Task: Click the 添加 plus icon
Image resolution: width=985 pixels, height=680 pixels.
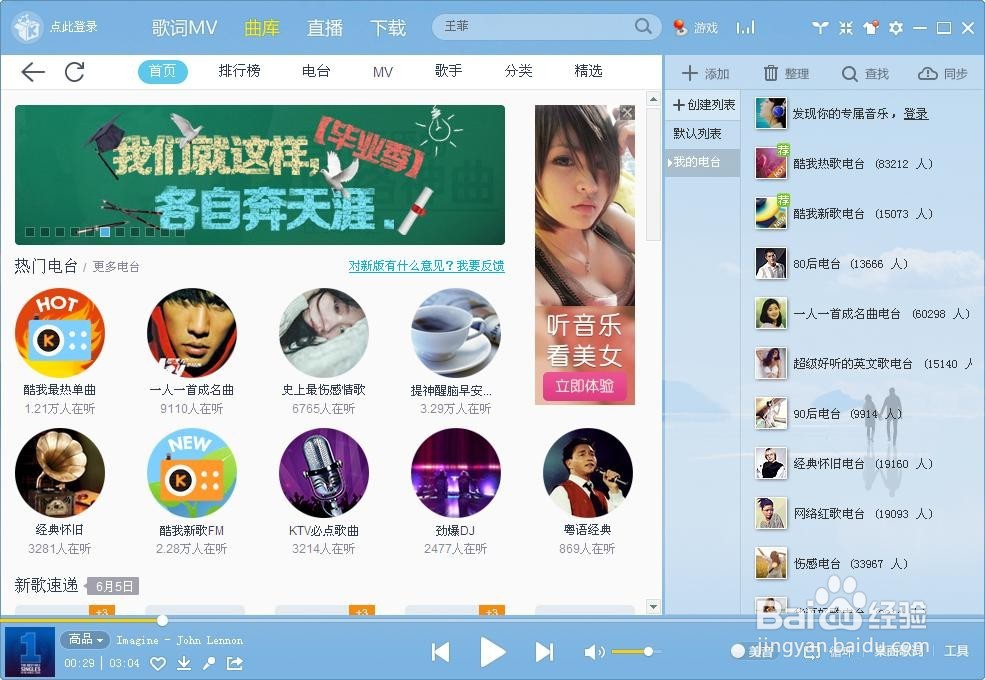Action: pyautogui.click(x=690, y=74)
